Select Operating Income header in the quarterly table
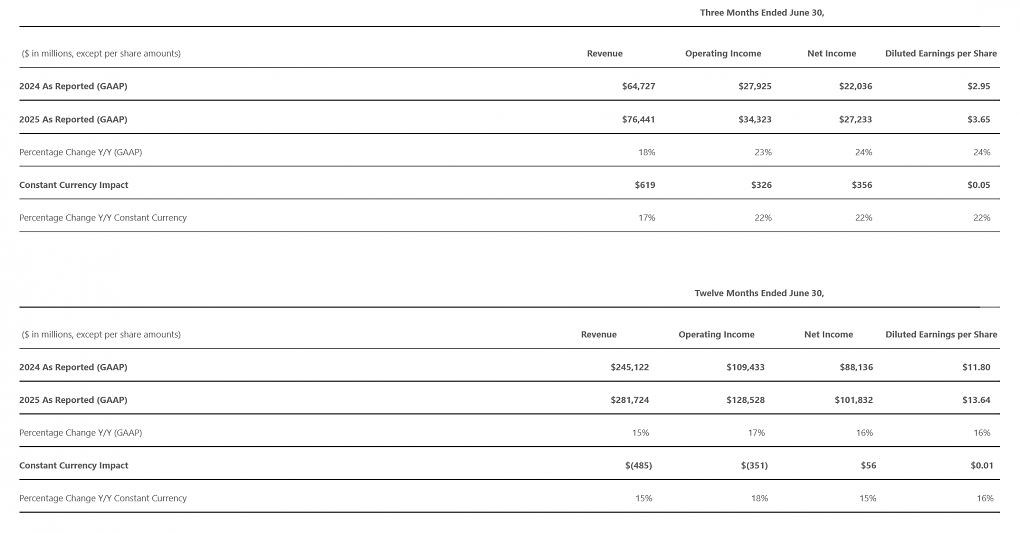The image size is (1020, 534). coord(723,53)
